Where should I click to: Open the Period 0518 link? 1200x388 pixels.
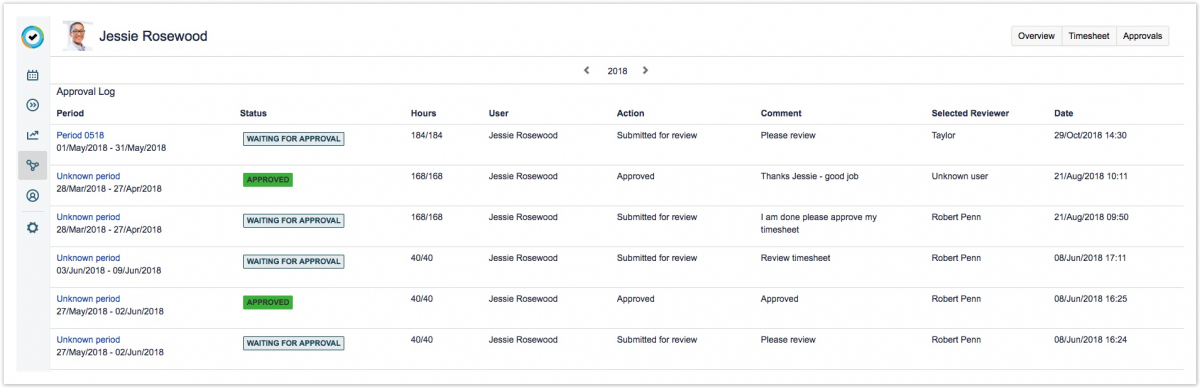pyautogui.click(x=80, y=135)
